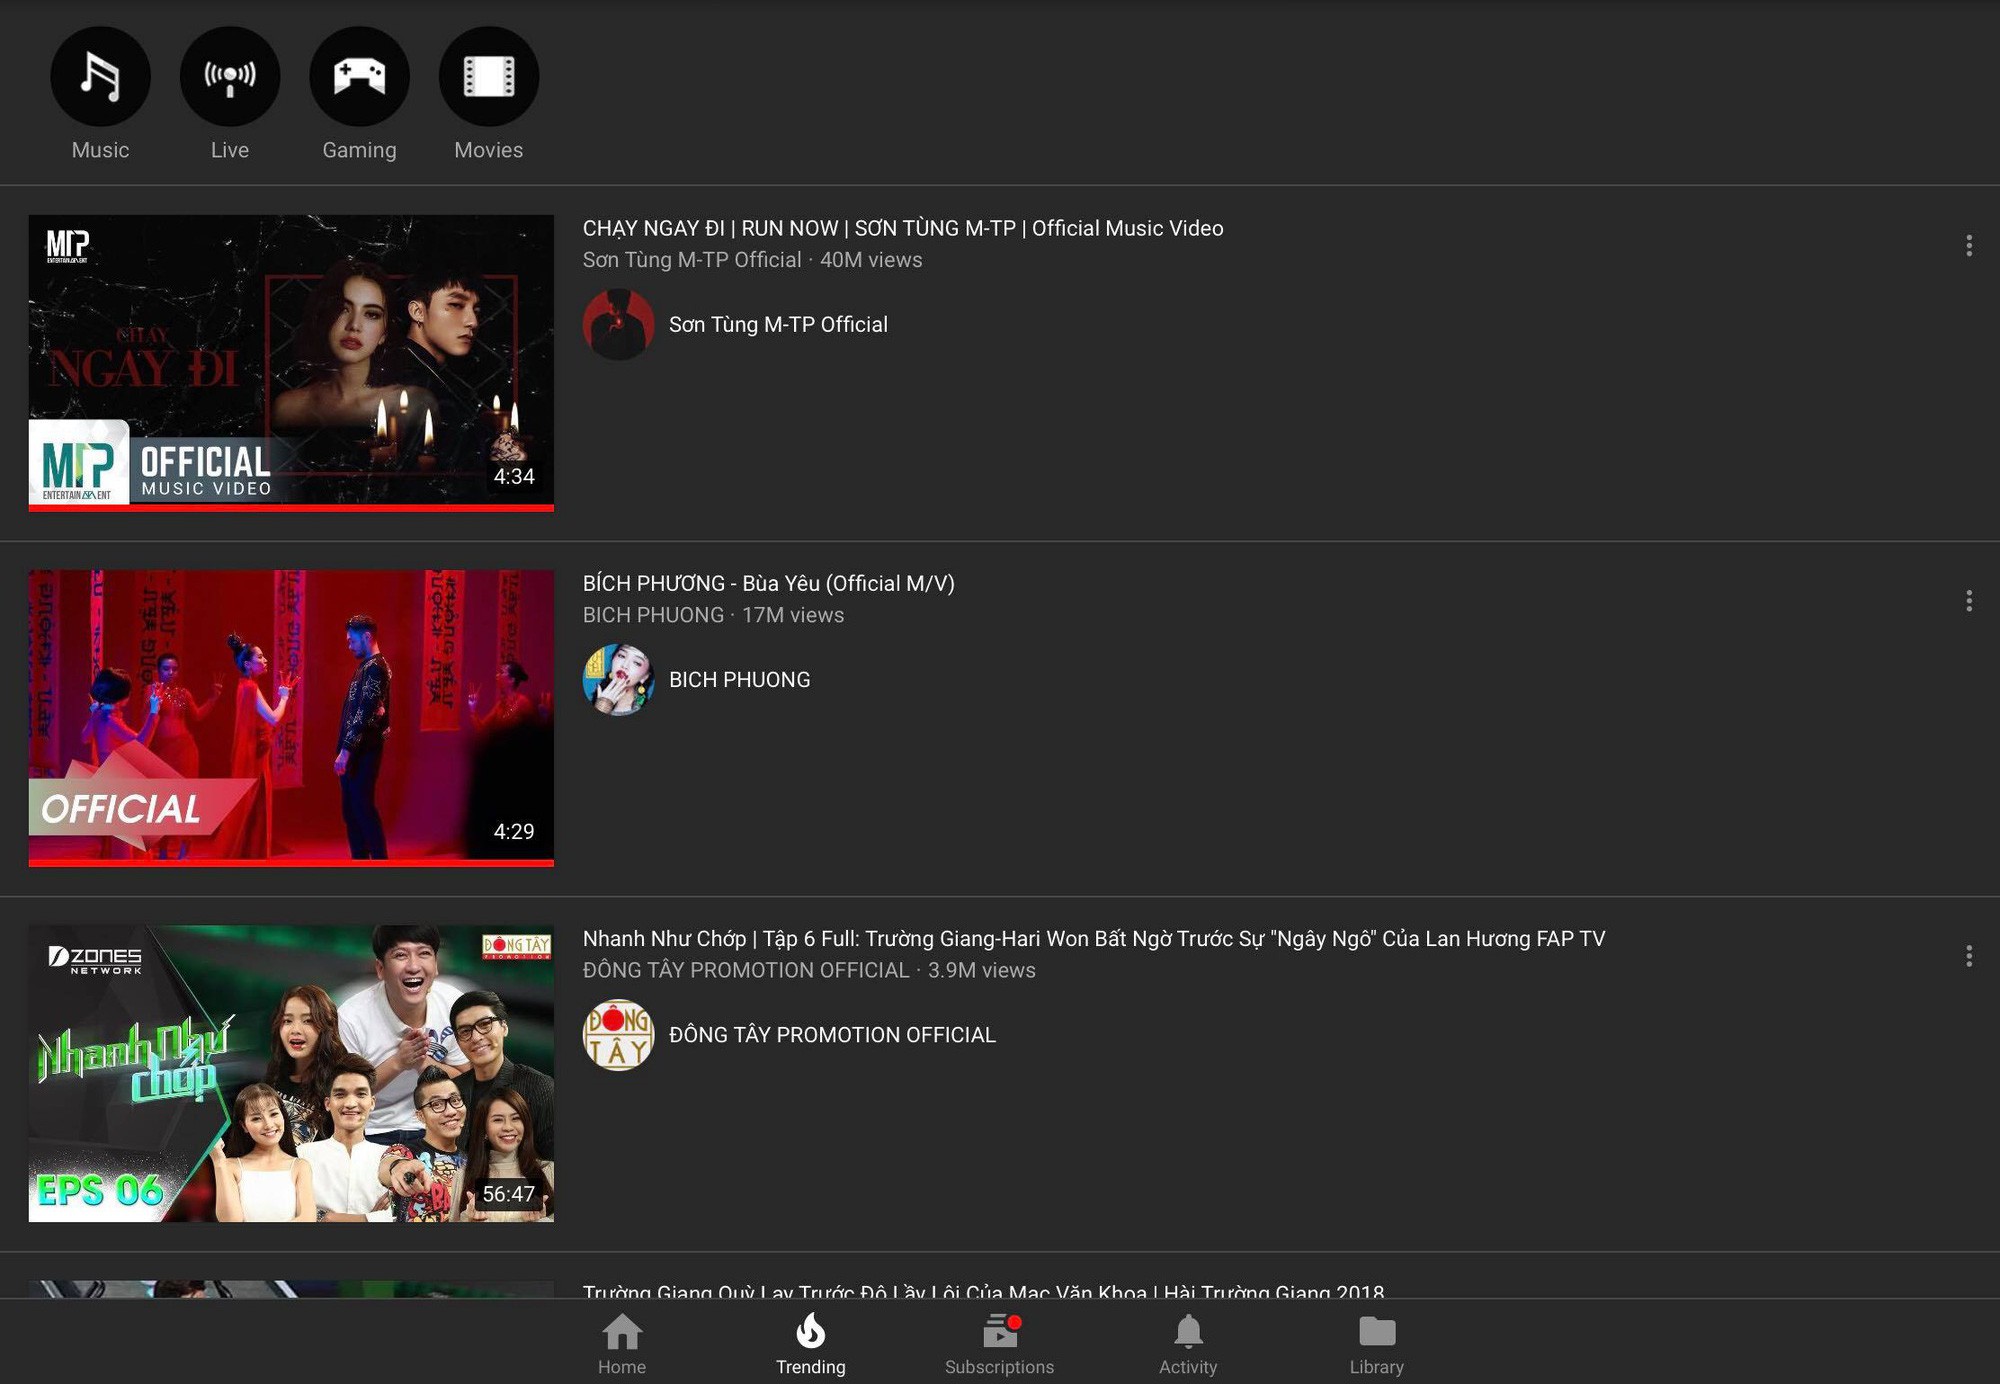This screenshot has height=1384, width=2000.
Task: Play the Chạy Ngay Đi video thumbnail
Action: (291, 362)
